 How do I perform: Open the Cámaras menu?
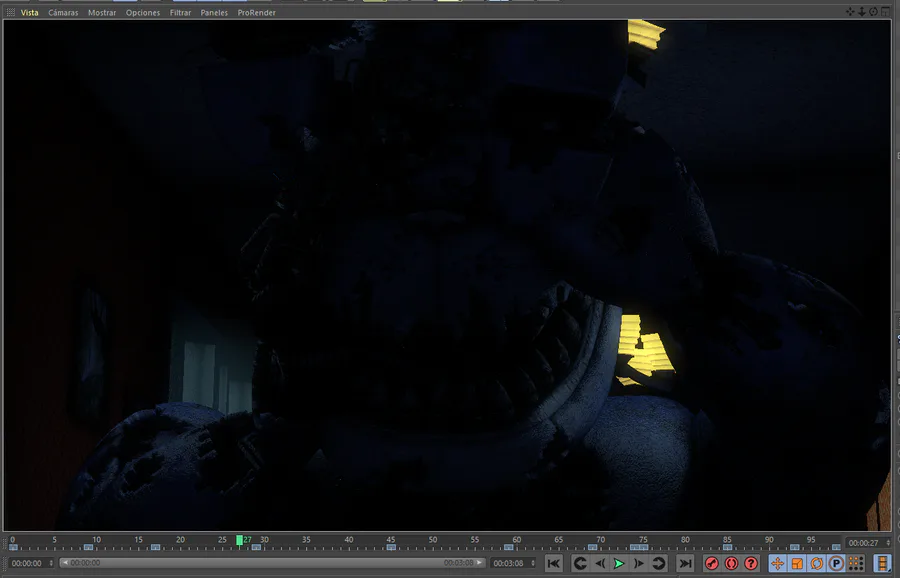63,12
